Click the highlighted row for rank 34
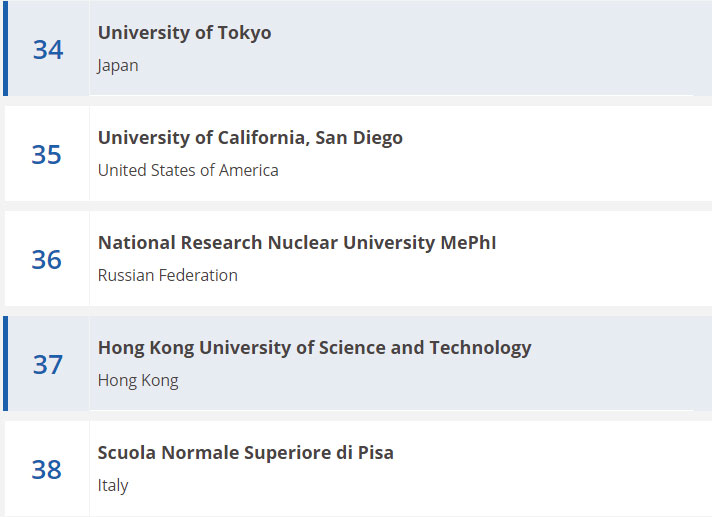The width and height of the screenshot is (712, 517). coord(357,48)
